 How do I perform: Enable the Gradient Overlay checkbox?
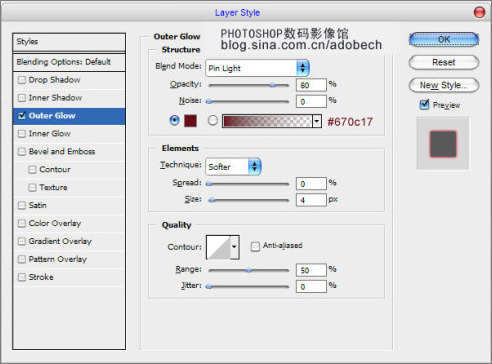coord(22,241)
